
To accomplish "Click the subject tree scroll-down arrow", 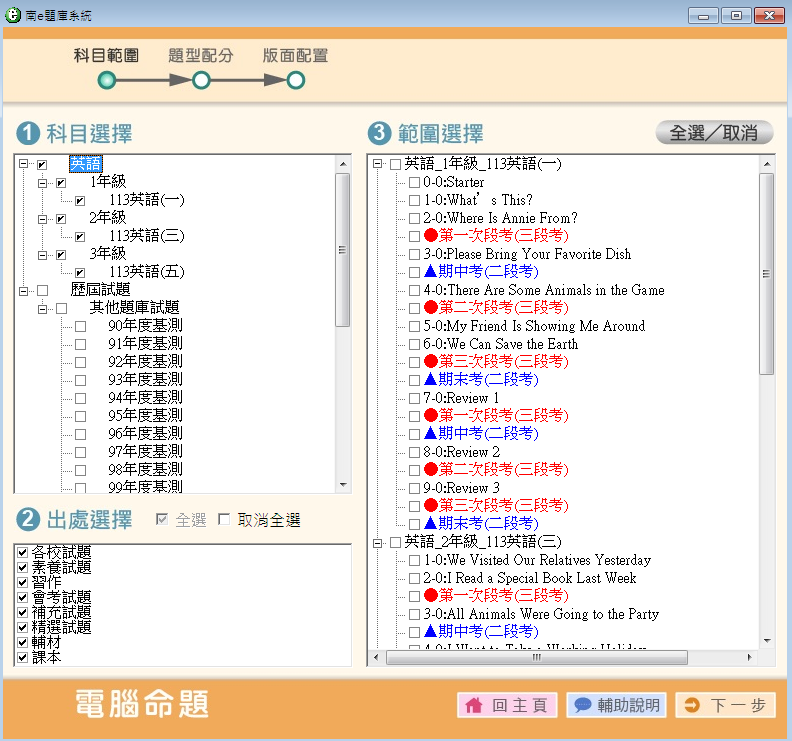I will 343,485.
